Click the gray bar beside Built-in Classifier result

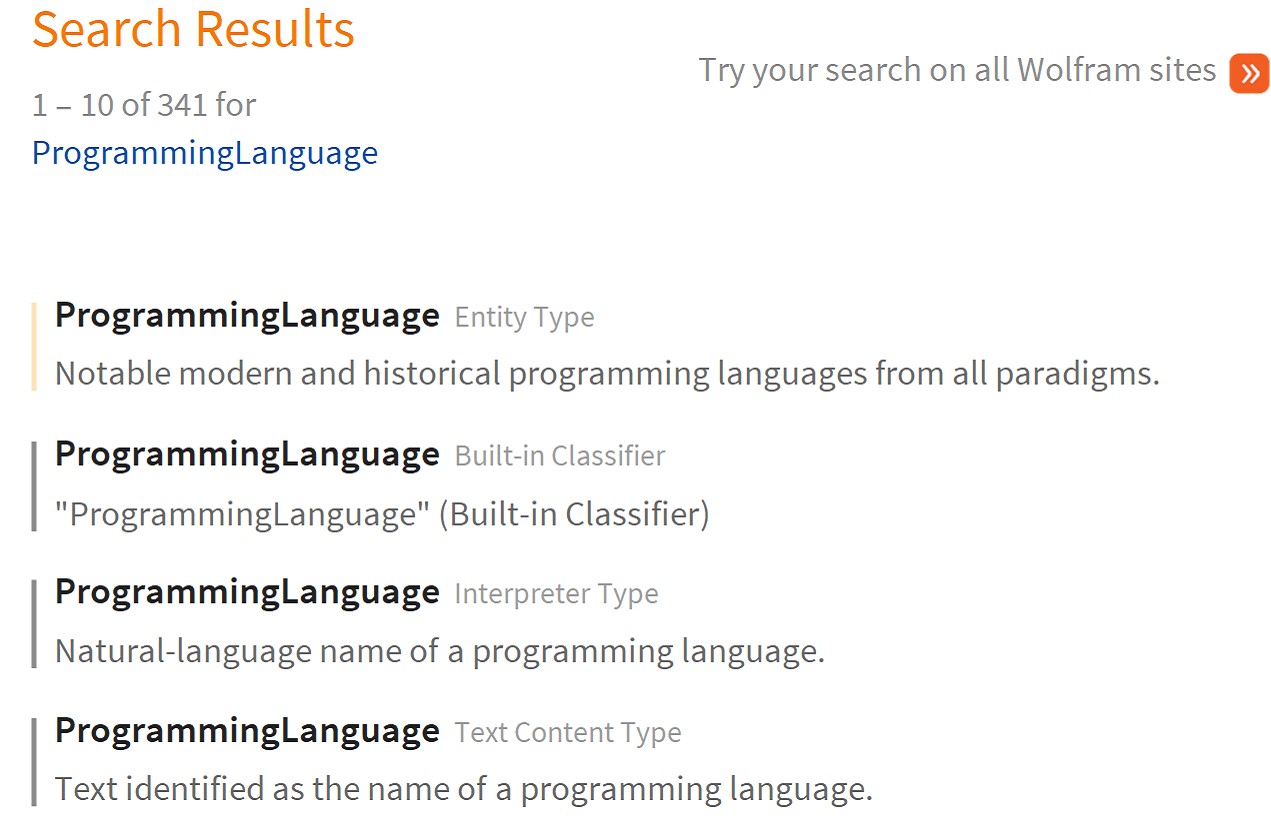(34, 486)
